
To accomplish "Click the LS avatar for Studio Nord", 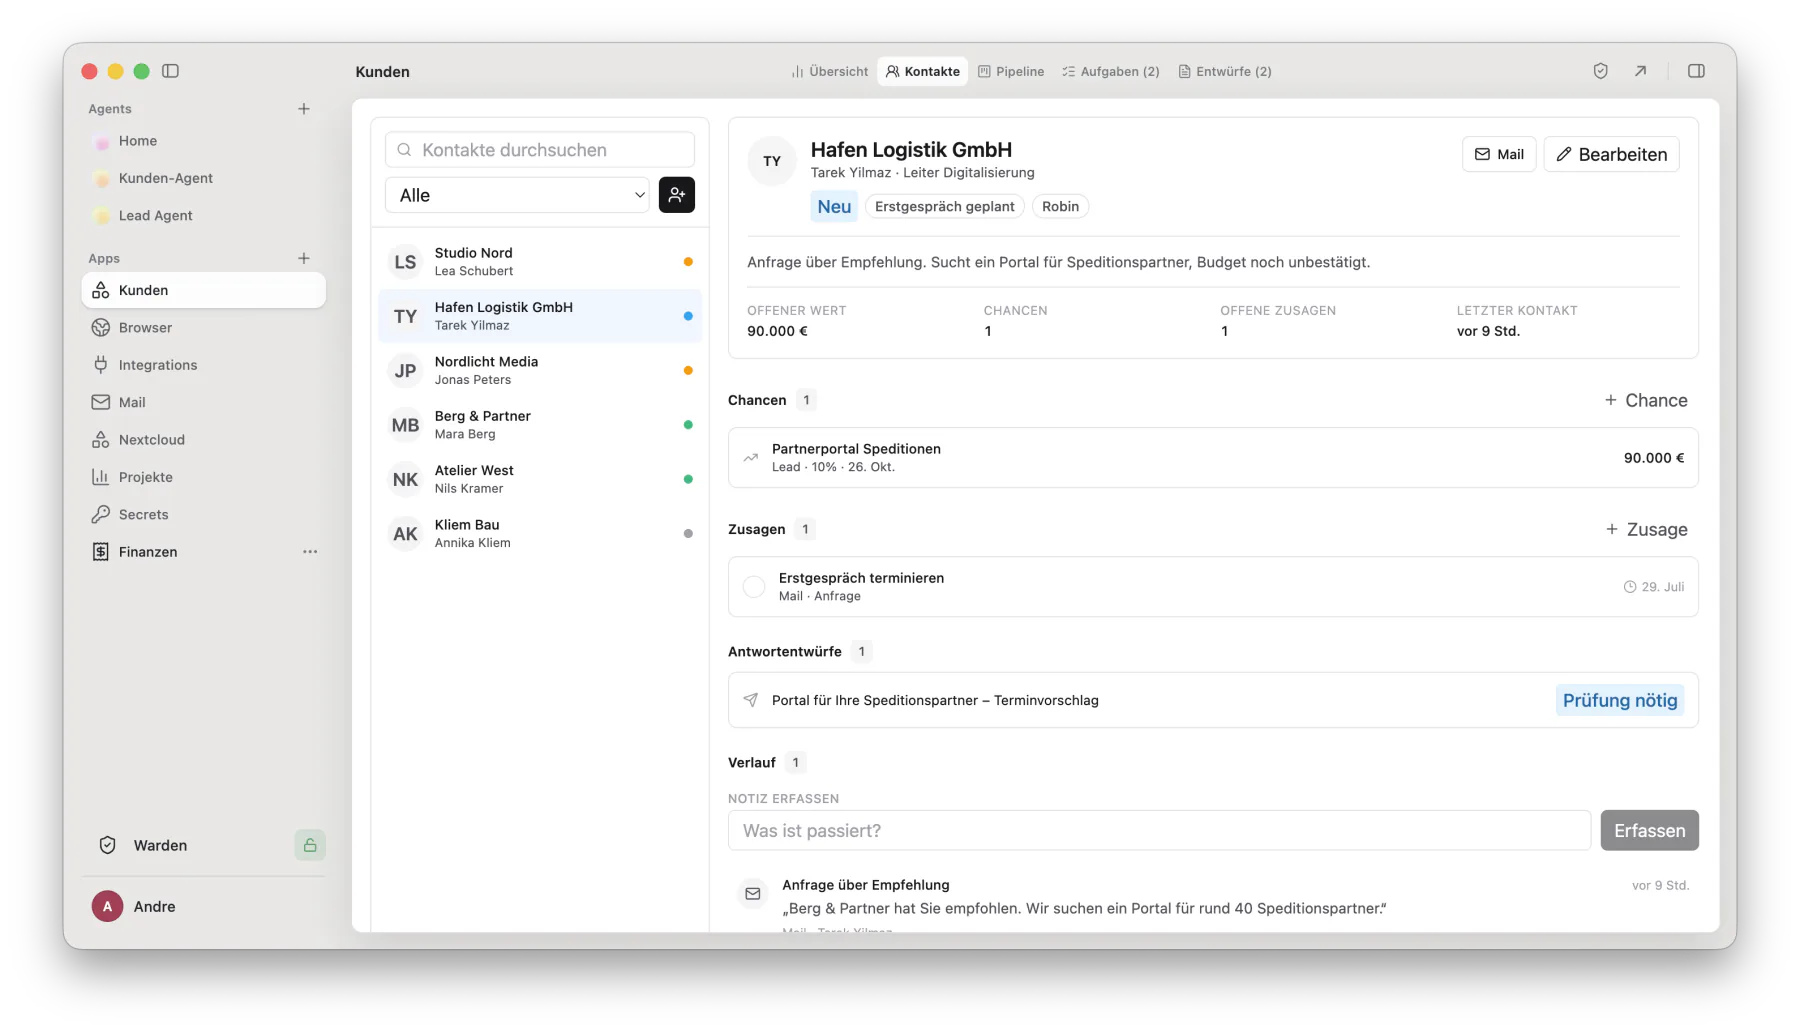I will point(405,262).
